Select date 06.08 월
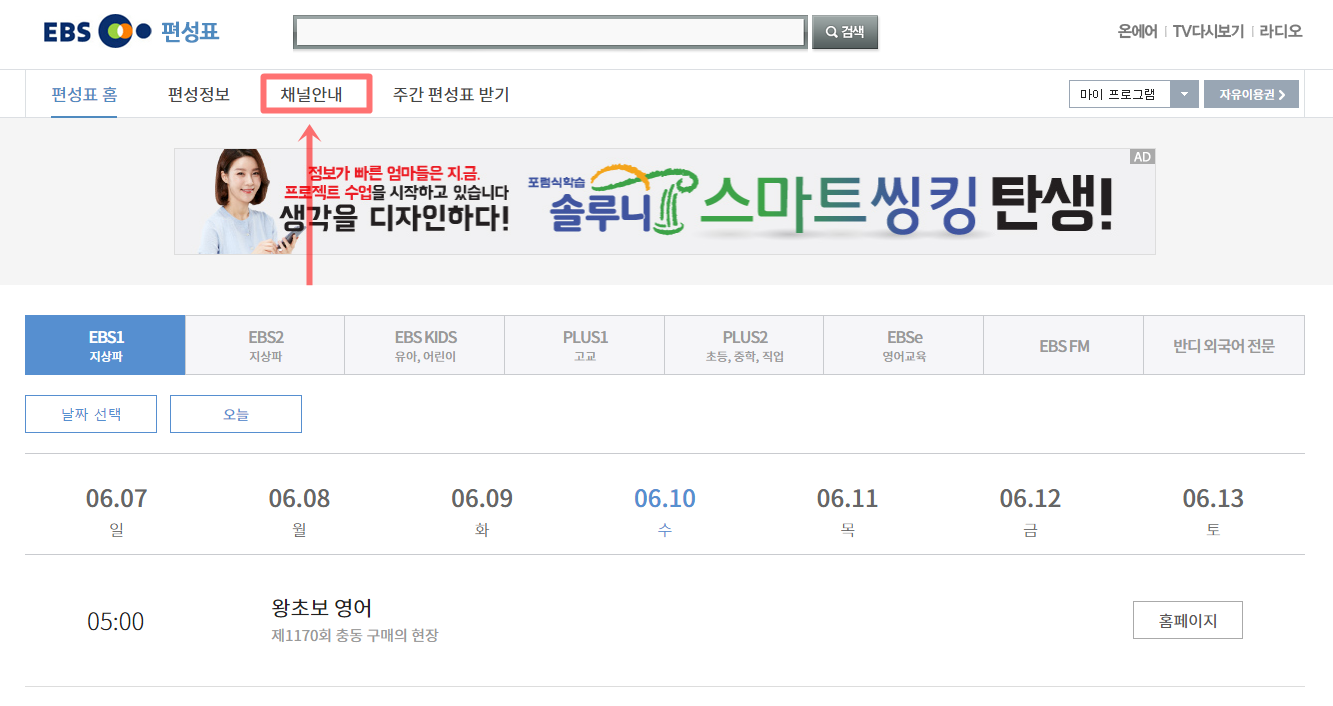The width and height of the screenshot is (1333, 706). 299,512
